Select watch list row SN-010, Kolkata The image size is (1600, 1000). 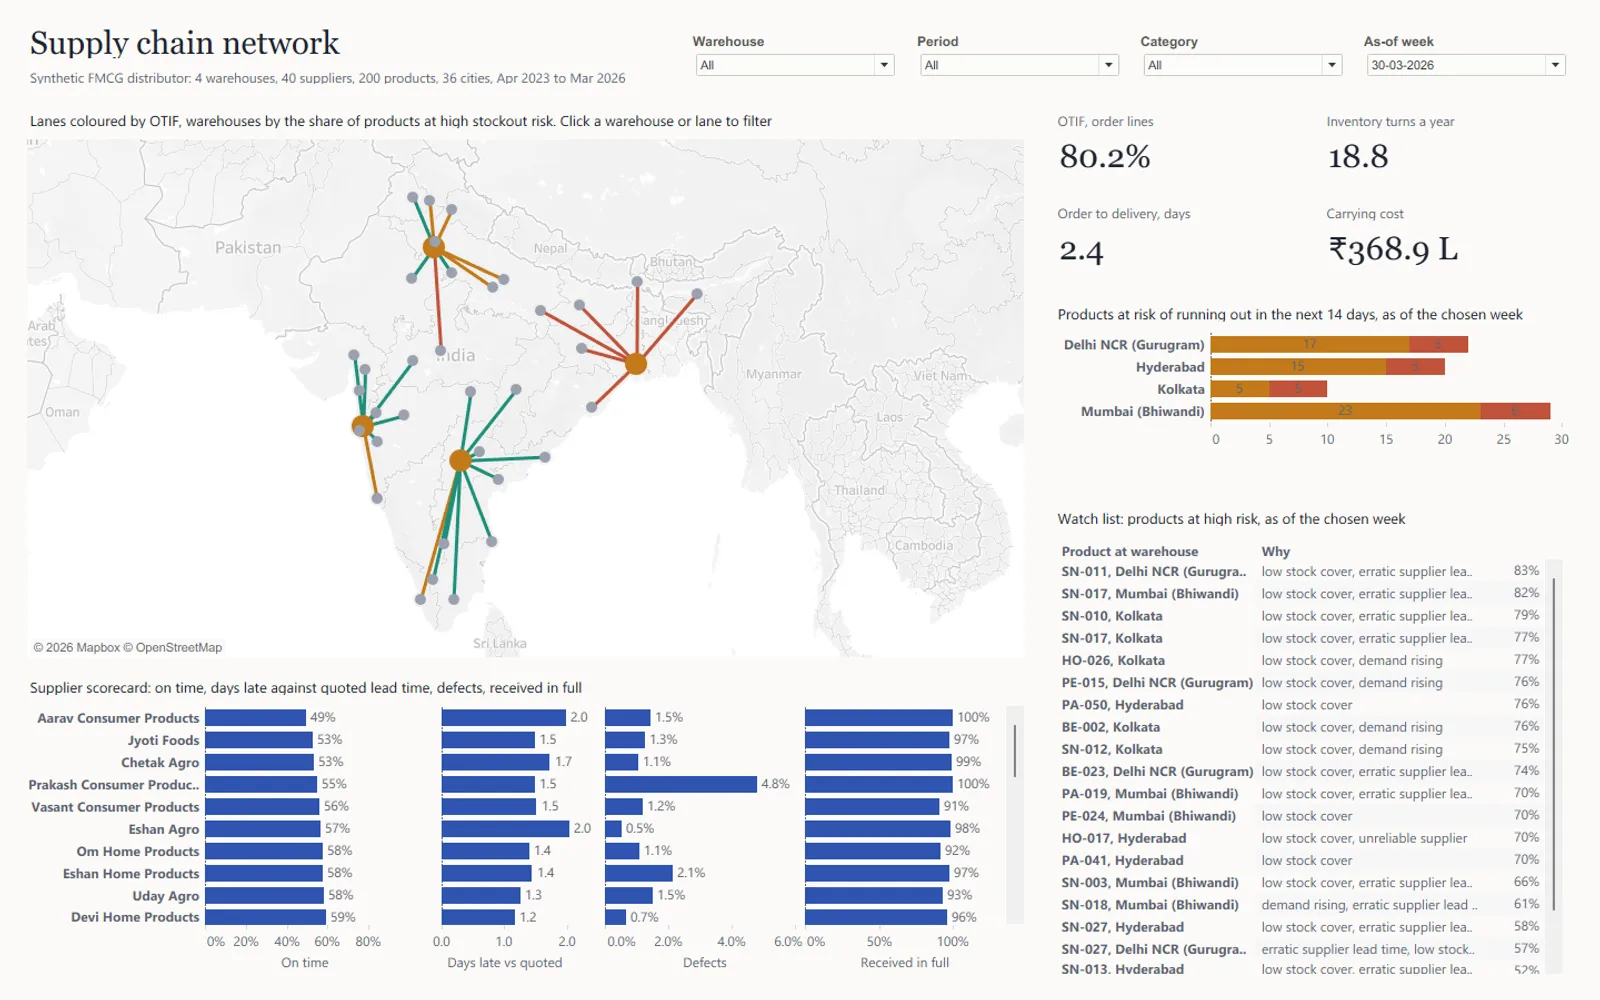[x=1300, y=616]
